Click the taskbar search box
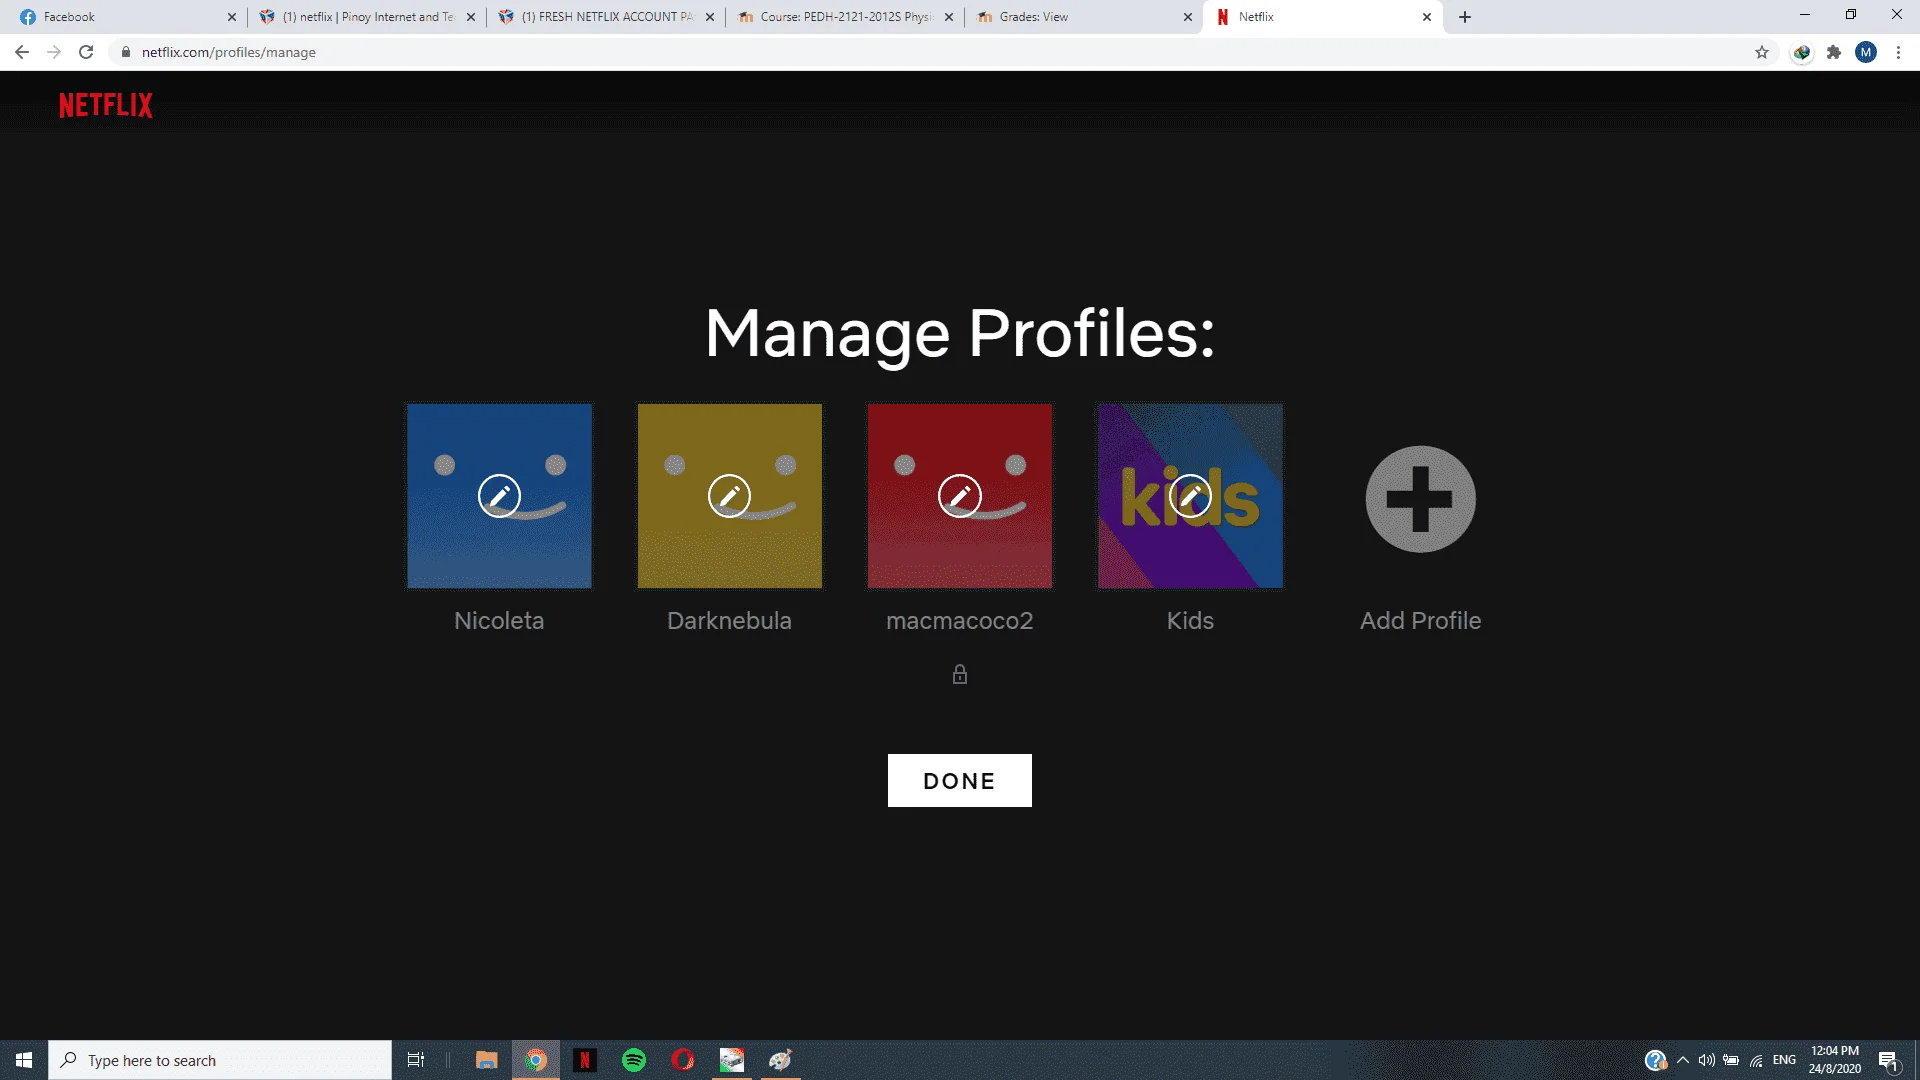The image size is (1920, 1080). point(220,1060)
